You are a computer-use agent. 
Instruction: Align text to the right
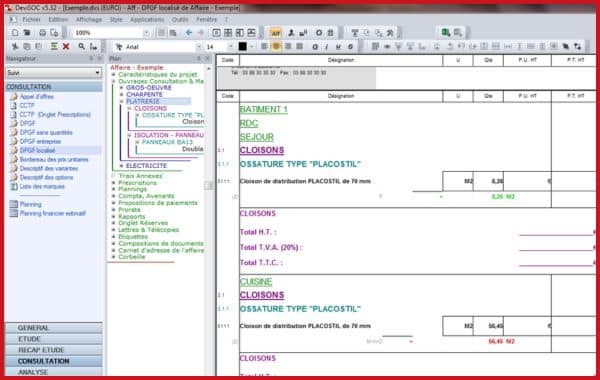(288, 47)
